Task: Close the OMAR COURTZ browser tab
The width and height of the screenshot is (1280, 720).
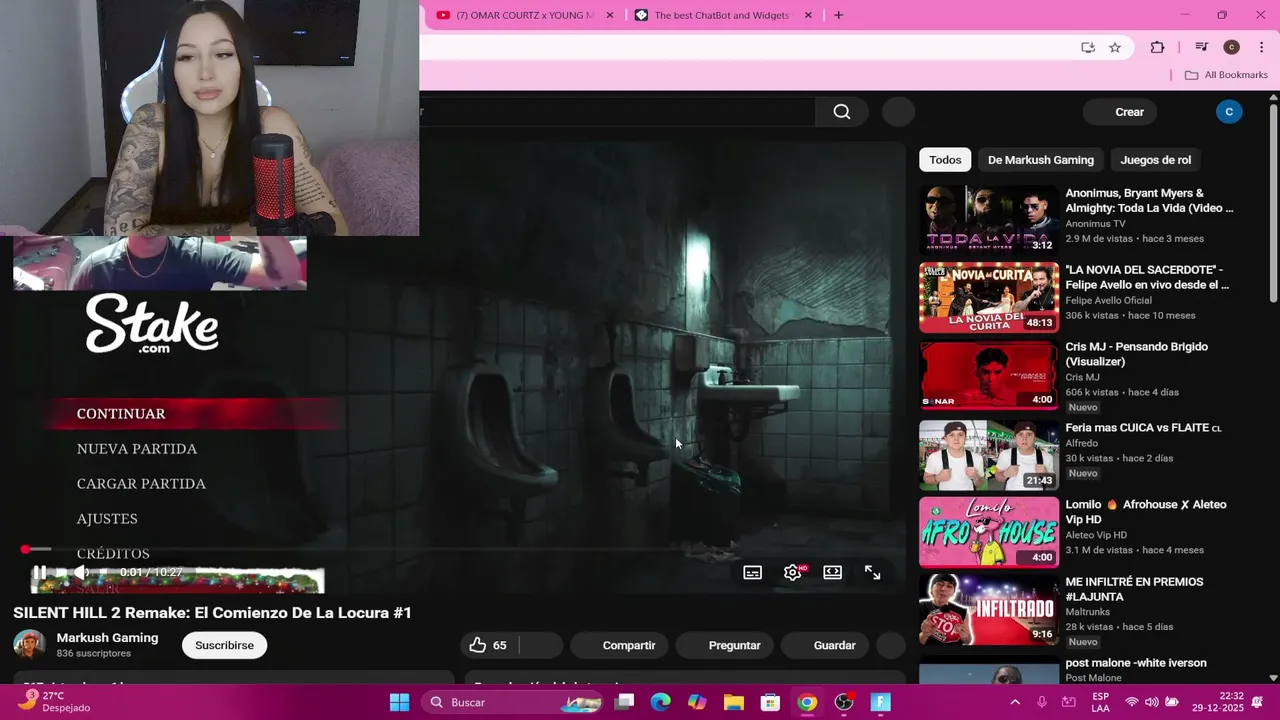Action: point(610,15)
